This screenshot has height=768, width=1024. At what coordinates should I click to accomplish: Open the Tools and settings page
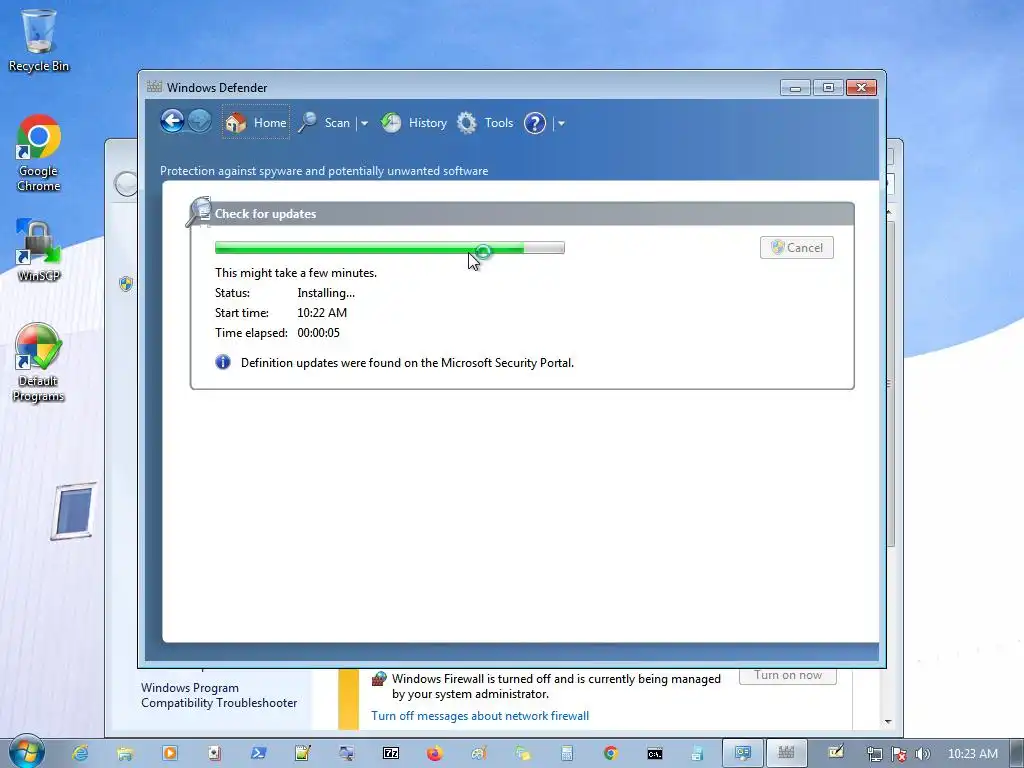click(485, 123)
